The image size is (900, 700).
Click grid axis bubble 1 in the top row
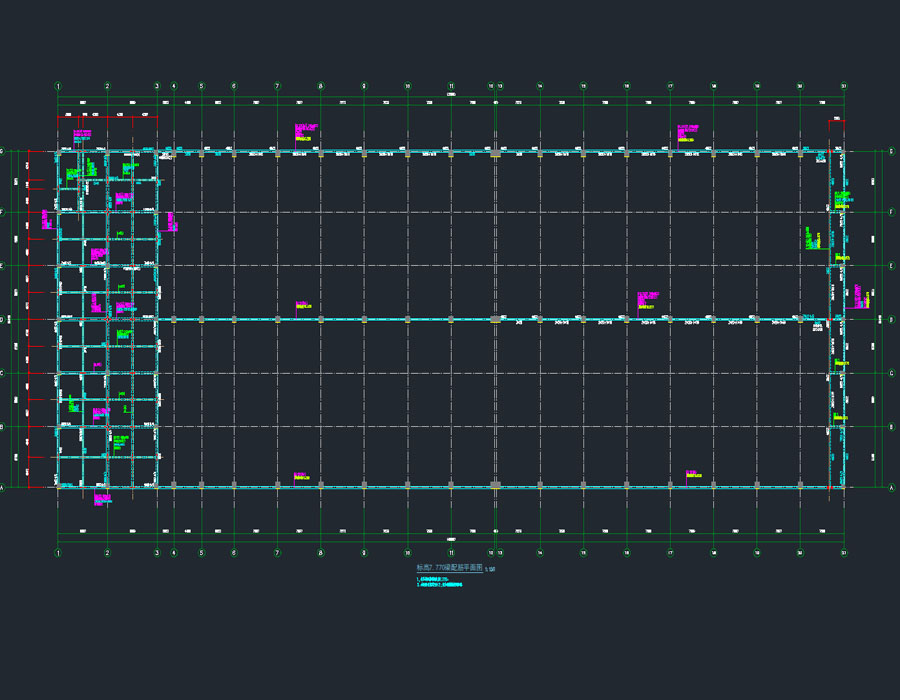pyautogui.click(x=58, y=86)
